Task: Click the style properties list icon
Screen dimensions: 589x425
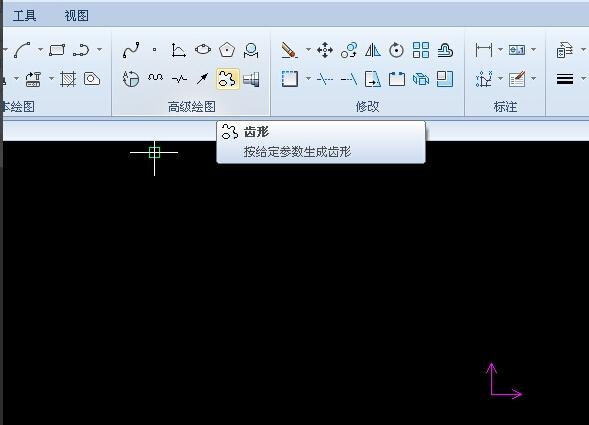Action: tap(565, 50)
